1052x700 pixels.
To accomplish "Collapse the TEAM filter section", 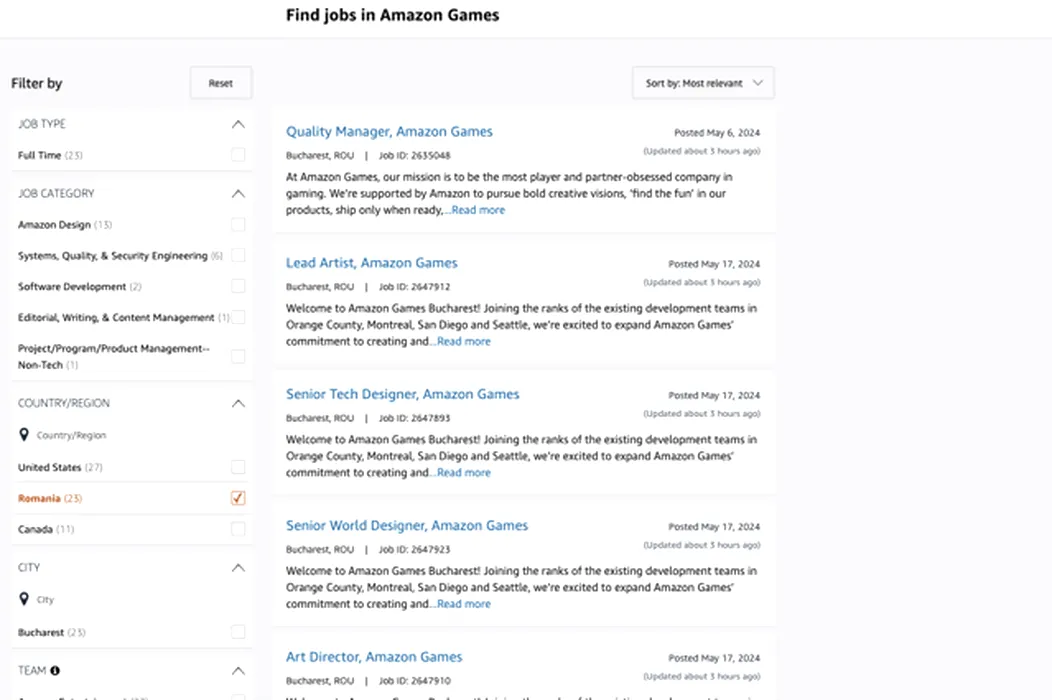I will click(238, 671).
